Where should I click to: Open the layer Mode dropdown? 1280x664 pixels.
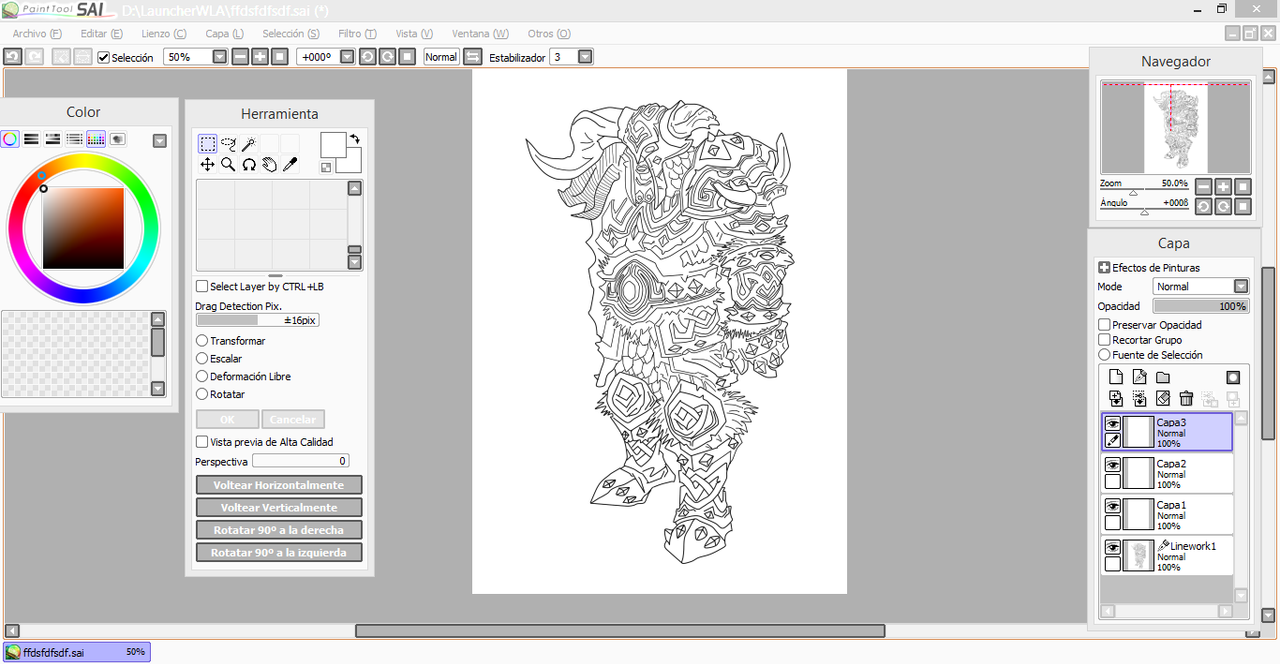tap(1240, 287)
